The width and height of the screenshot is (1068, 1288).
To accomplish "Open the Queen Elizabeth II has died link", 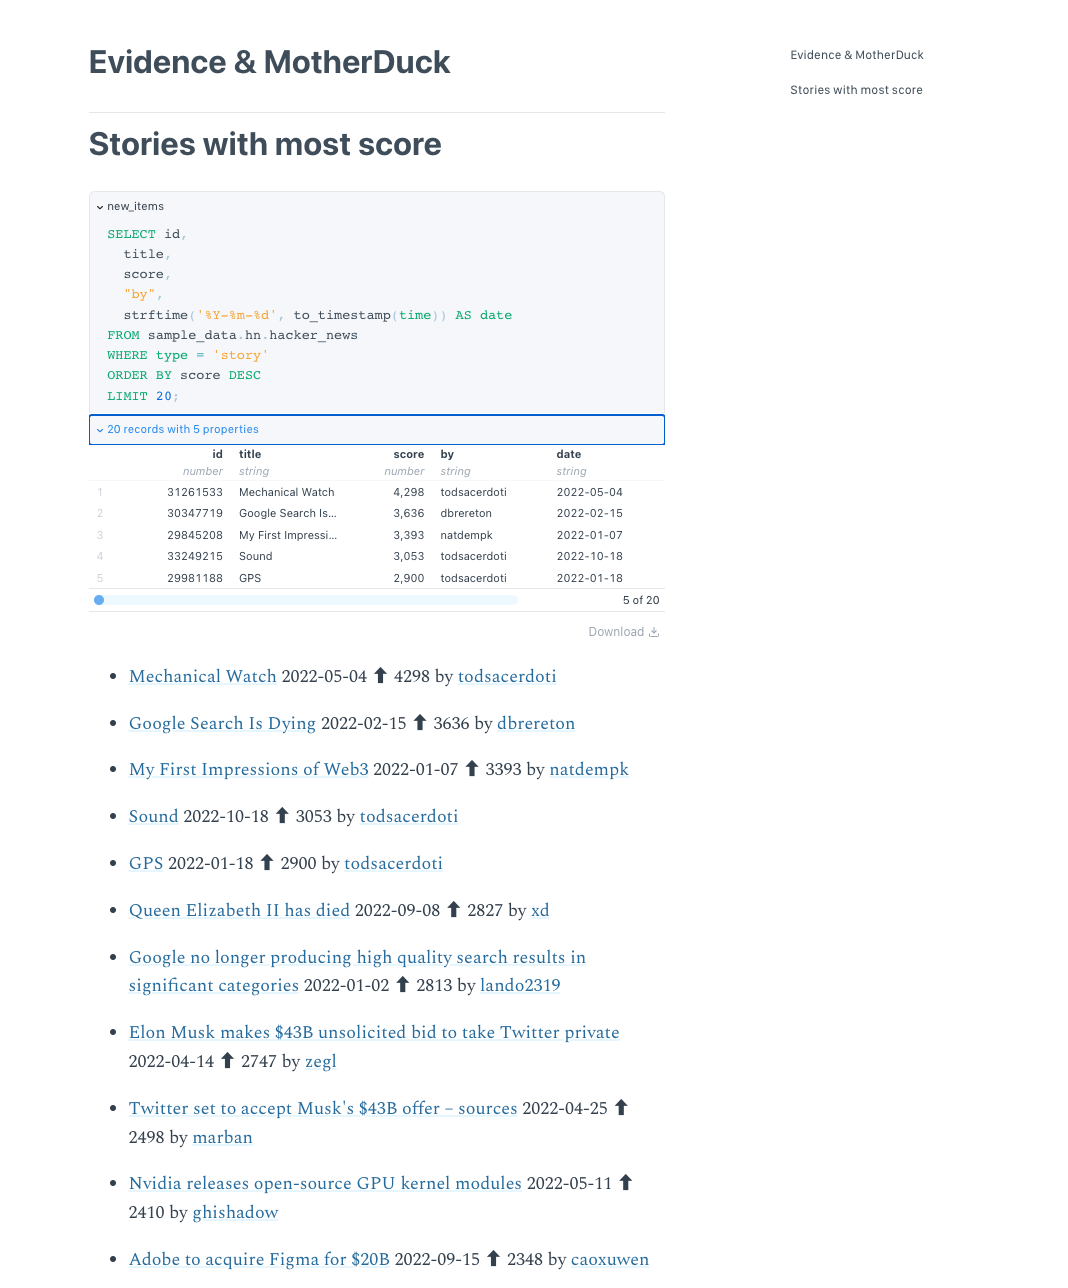I will pyautogui.click(x=239, y=910).
